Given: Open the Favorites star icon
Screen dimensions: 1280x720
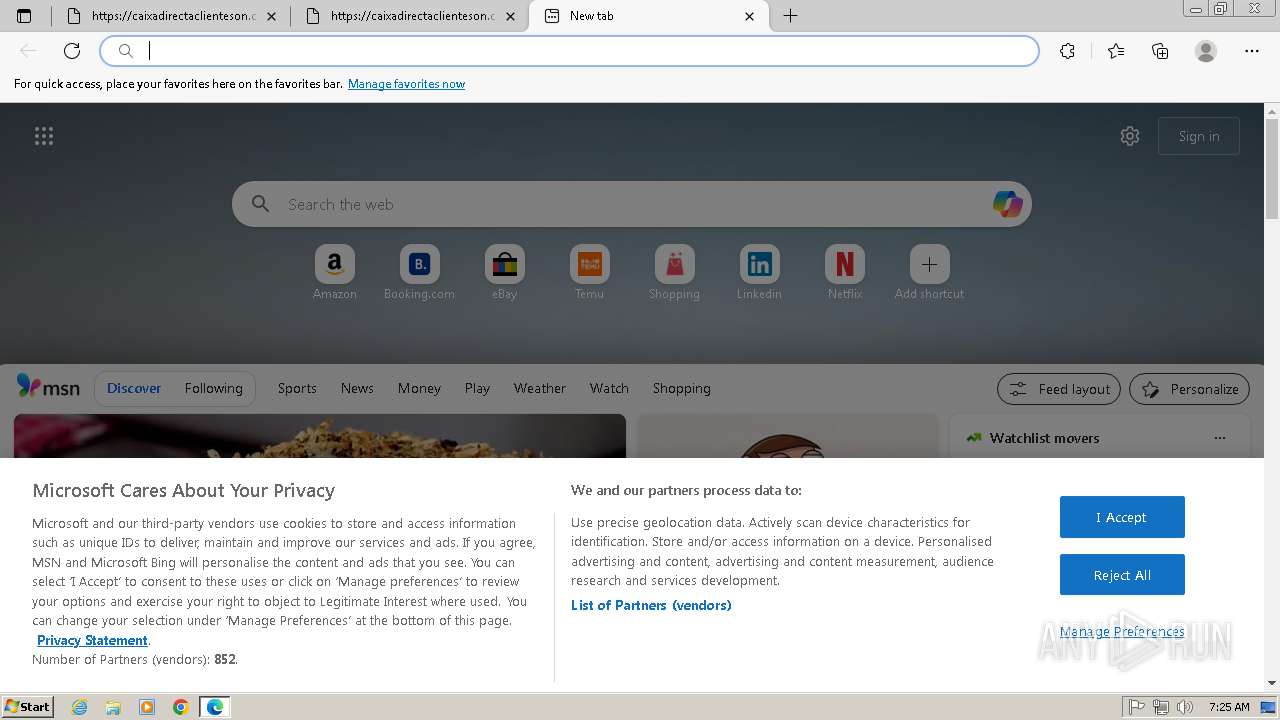Looking at the screenshot, I should click(x=1116, y=51).
